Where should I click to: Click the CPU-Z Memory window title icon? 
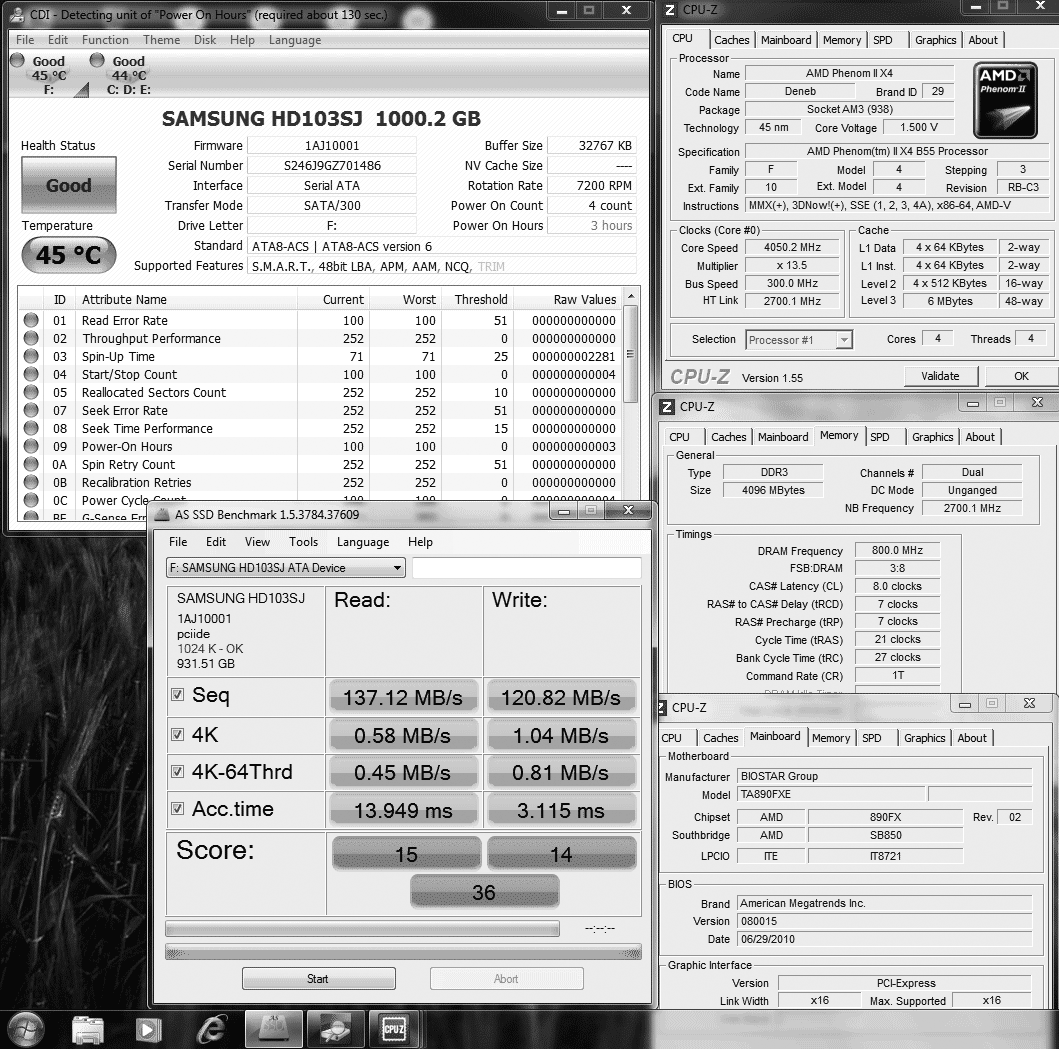click(667, 406)
